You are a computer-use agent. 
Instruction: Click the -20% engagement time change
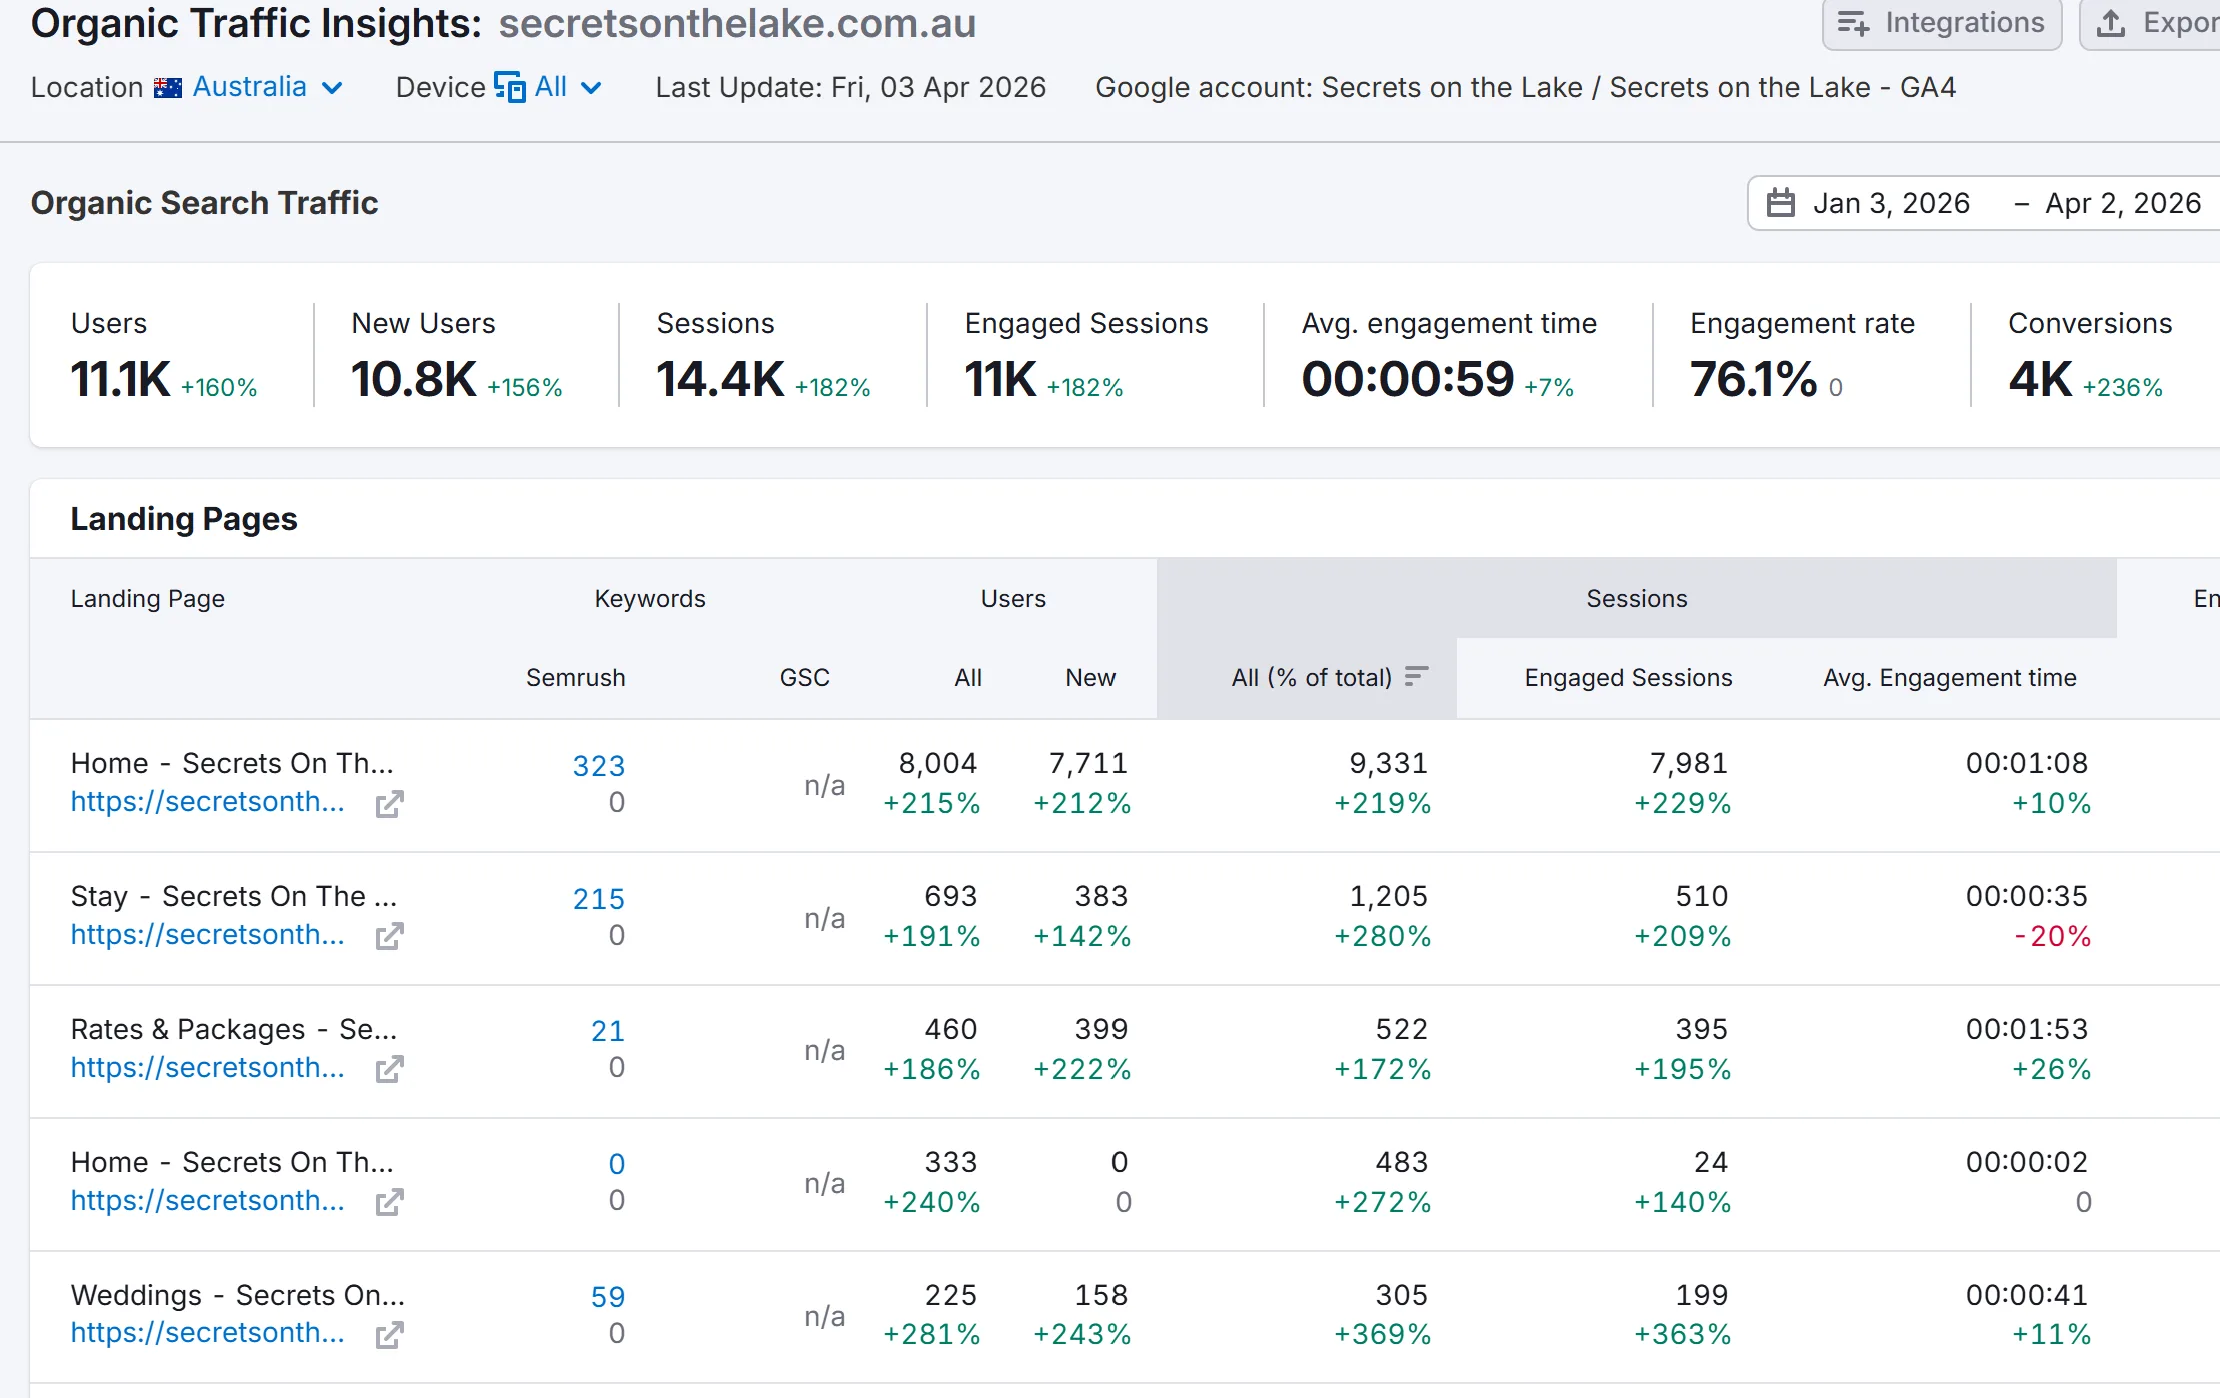tap(2052, 937)
